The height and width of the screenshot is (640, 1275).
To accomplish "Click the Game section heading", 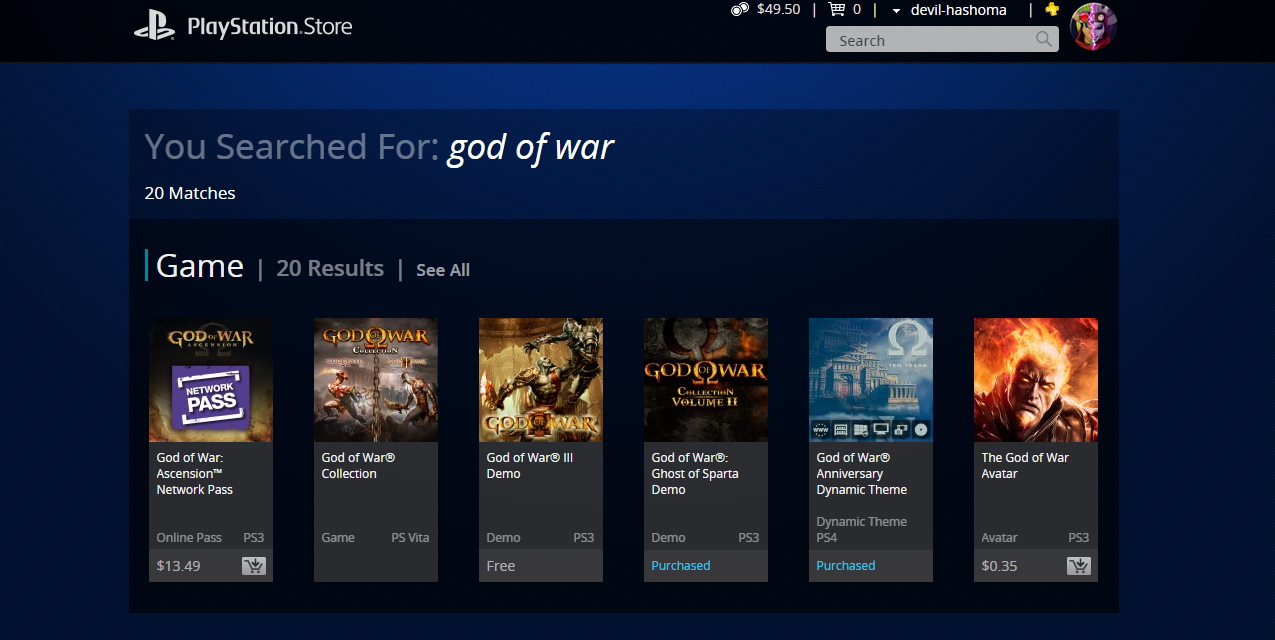I will click(x=200, y=266).
